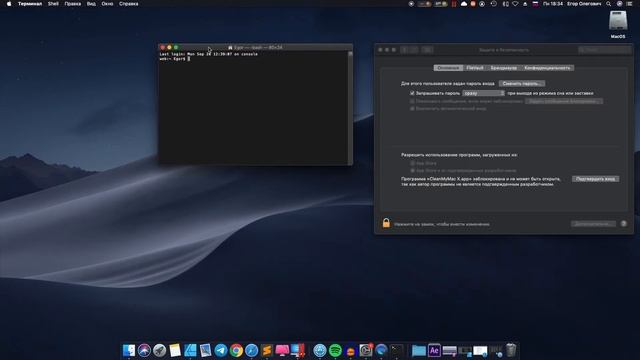Open the Notes app in Dock

click(175, 350)
